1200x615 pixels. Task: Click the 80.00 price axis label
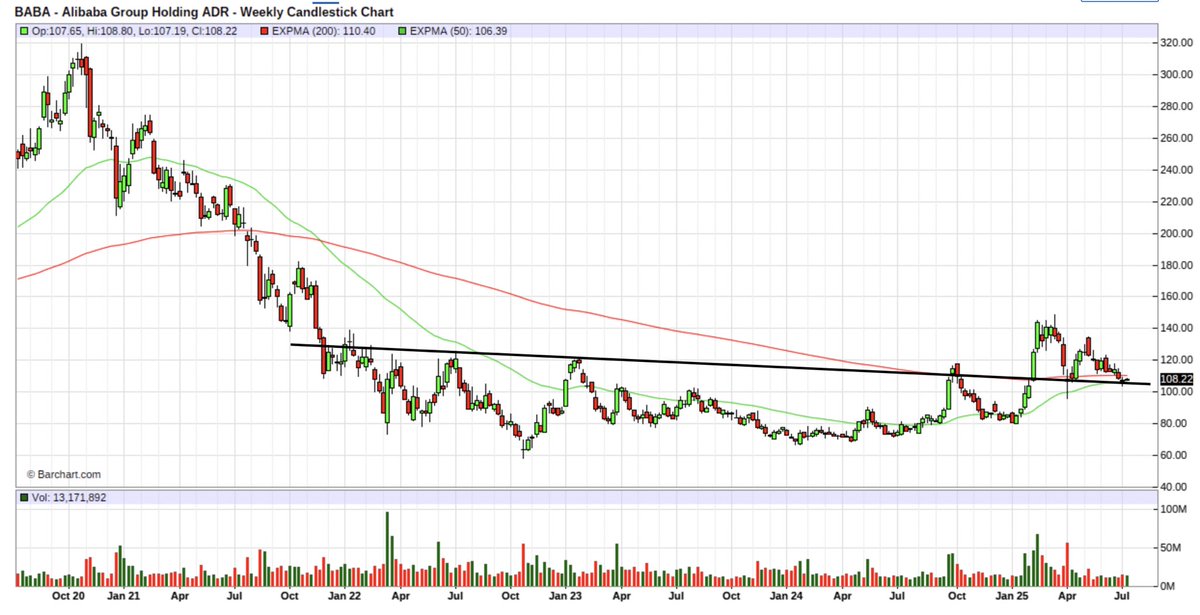(x=1175, y=423)
